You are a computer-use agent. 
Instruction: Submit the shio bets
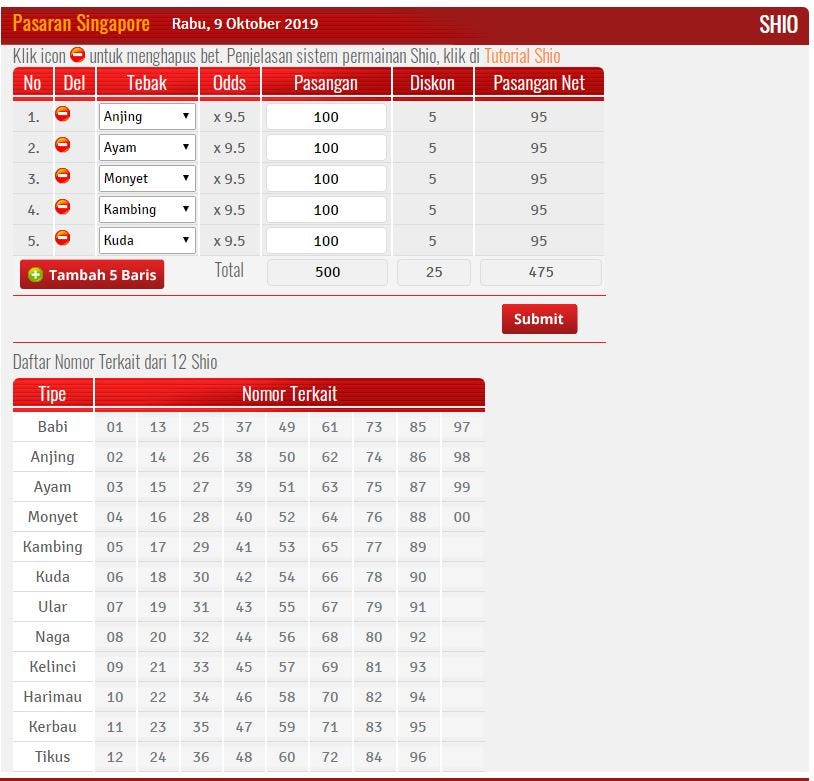[539, 319]
